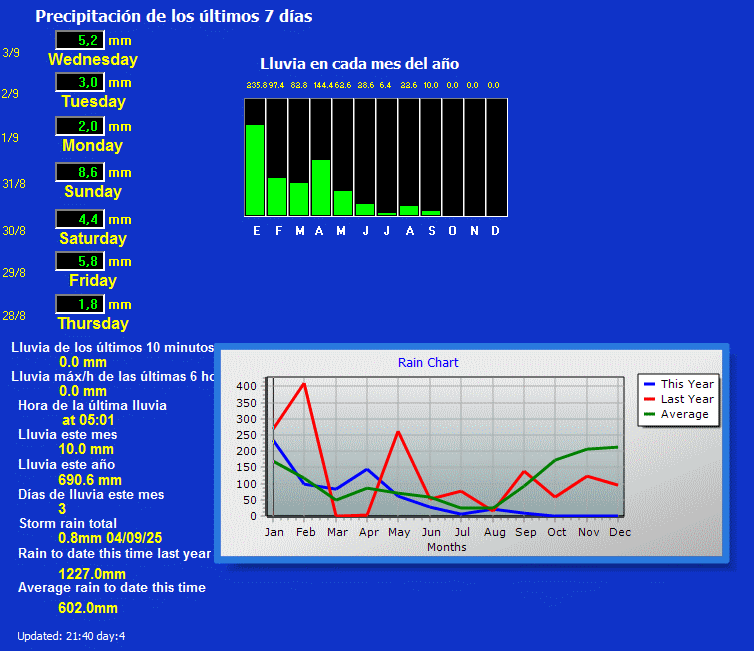Click the month letter S under the bars
Image resolution: width=754 pixels, height=651 pixels.
coord(432,231)
